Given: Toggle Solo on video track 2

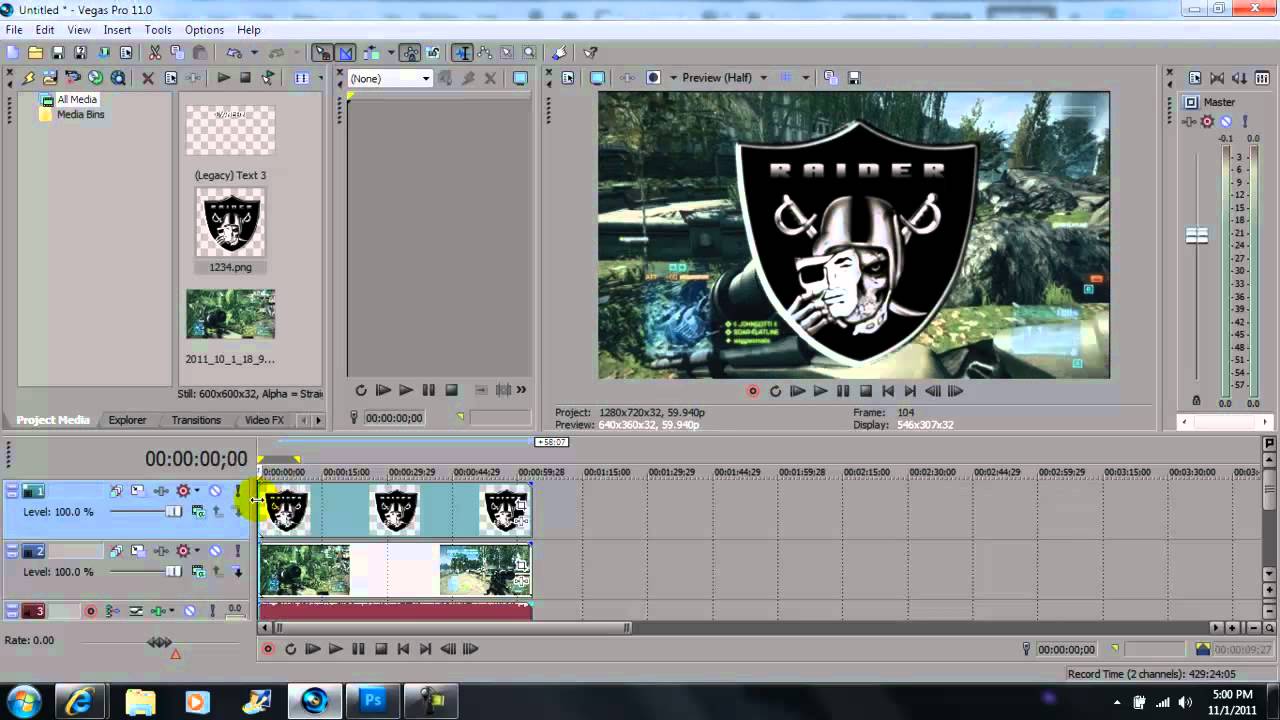Looking at the screenshot, I should coord(238,551).
